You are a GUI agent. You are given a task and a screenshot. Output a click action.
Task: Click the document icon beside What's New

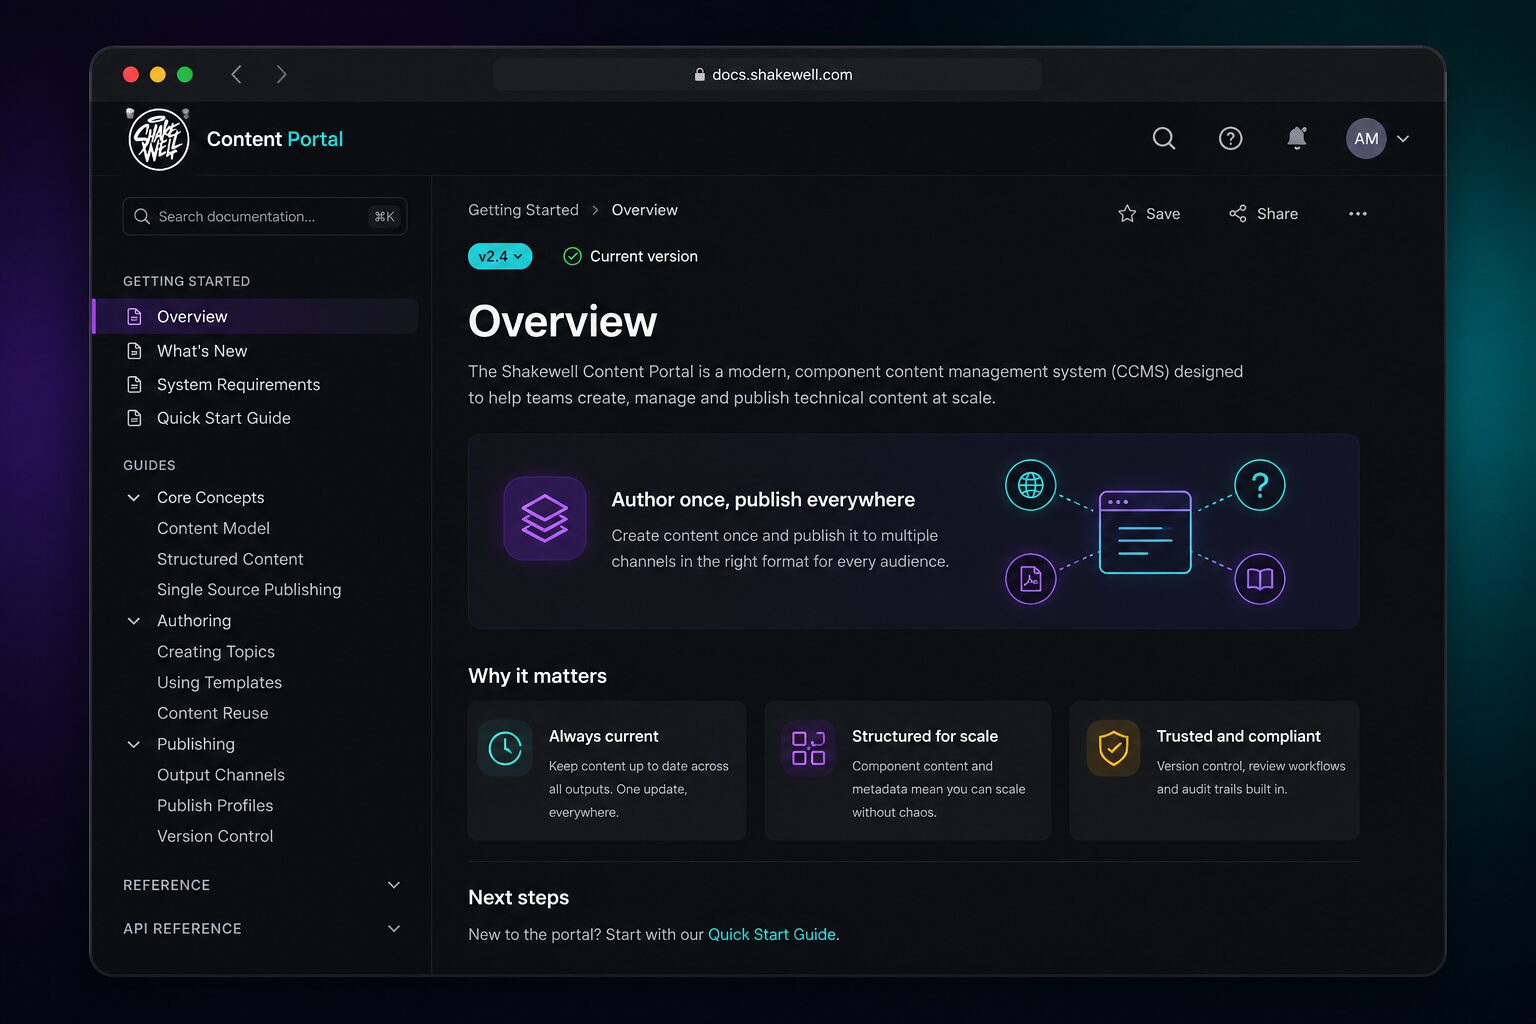pos(134,351)
